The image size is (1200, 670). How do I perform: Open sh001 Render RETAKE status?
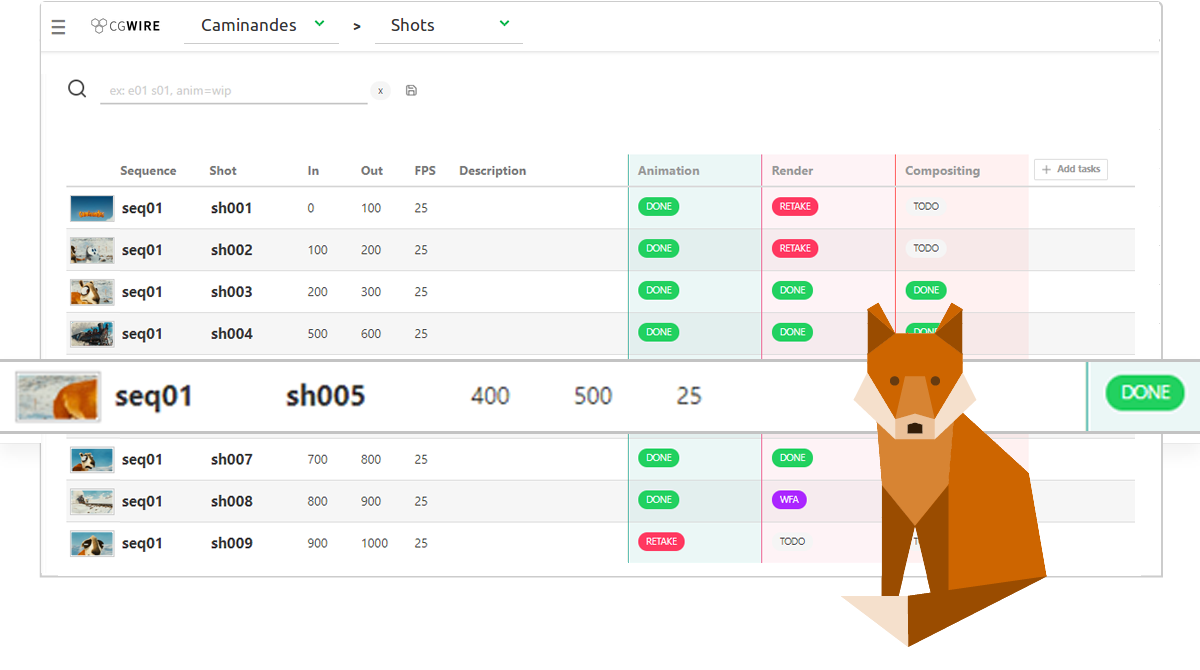[794, 207]
